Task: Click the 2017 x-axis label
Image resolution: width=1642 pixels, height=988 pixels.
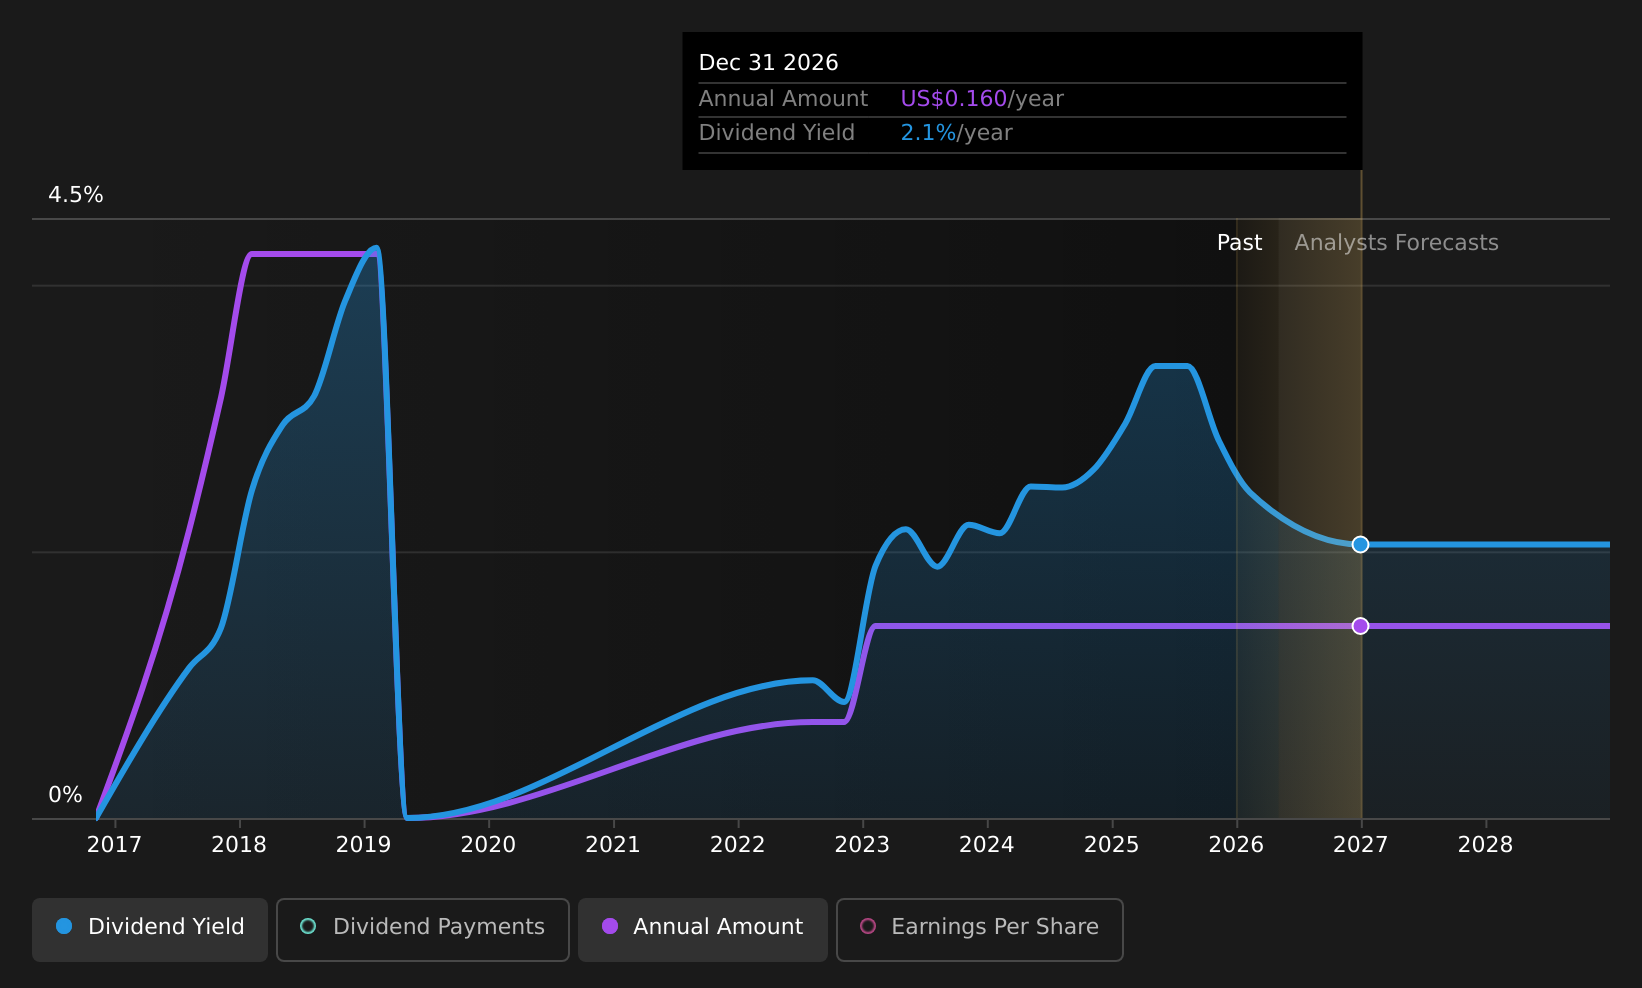Action: [x=114, y=845]
